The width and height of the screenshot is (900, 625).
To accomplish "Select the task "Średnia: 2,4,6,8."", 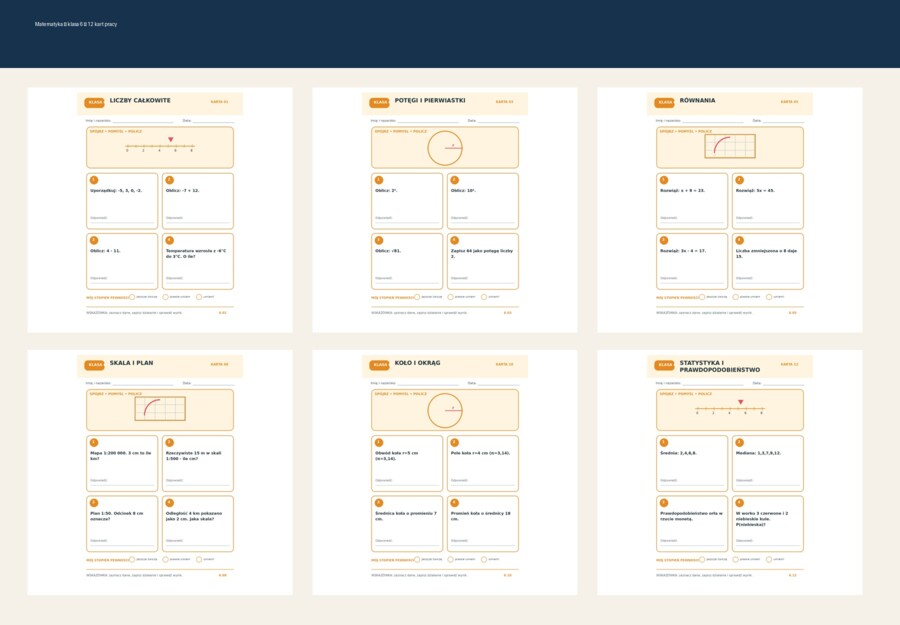I will (x=692, y=463).
